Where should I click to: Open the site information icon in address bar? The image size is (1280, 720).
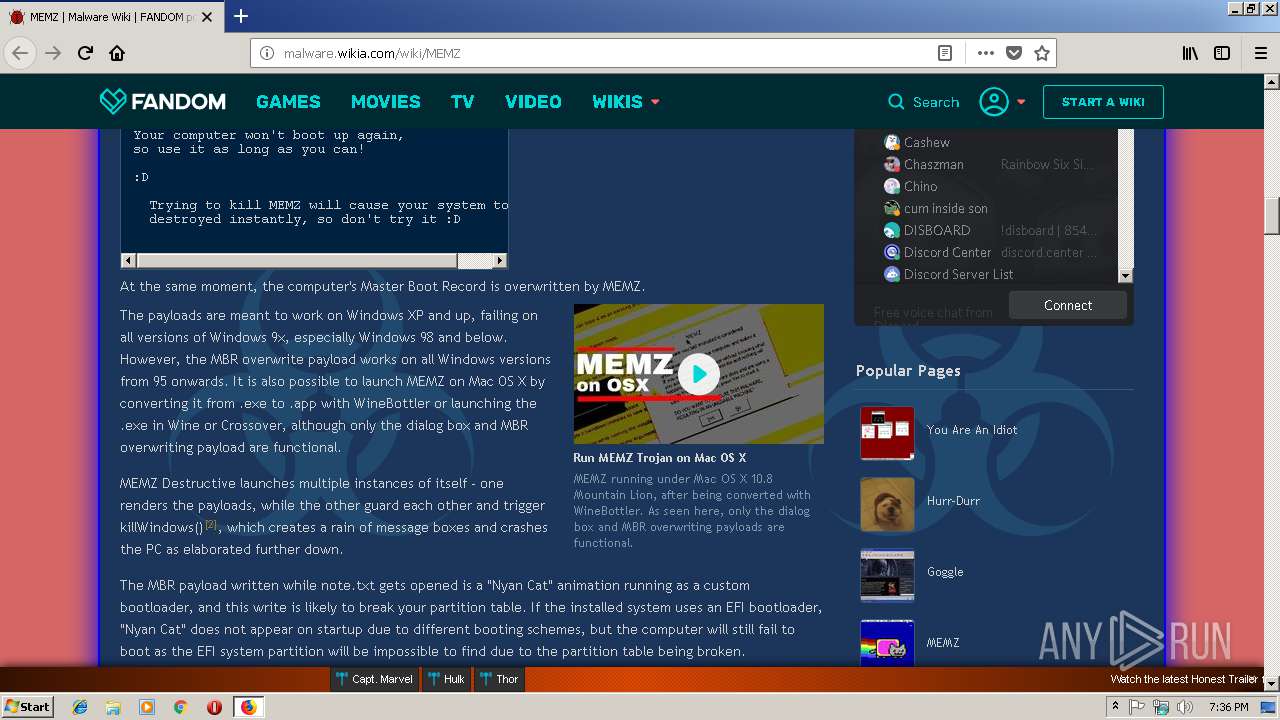coord(267,53)
